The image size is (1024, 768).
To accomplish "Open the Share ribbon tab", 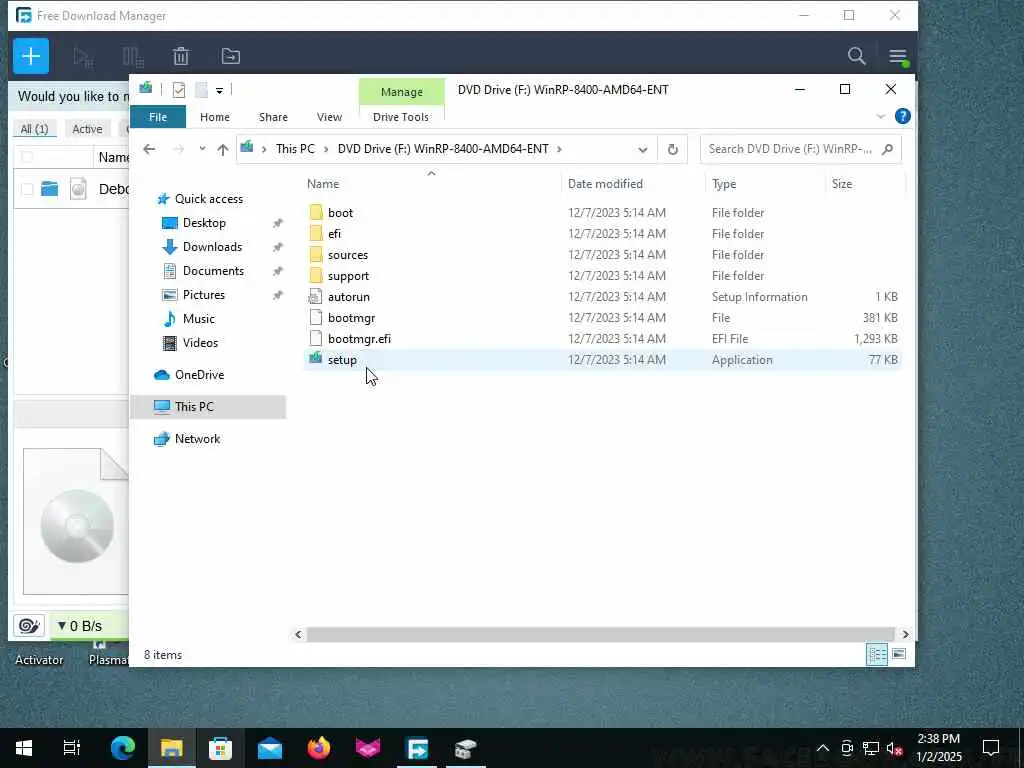I will [x=273, y=117].
